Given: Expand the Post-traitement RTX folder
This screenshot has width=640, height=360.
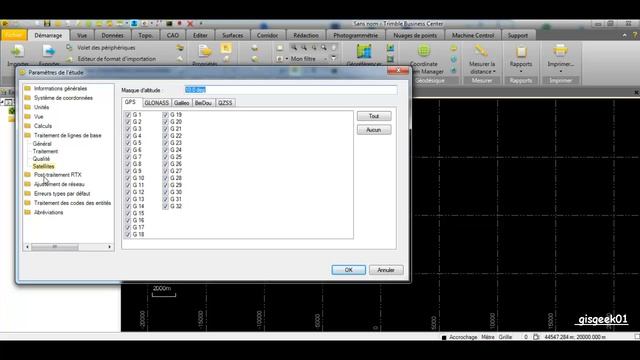Looking at the screenshot, I should 27,175.
